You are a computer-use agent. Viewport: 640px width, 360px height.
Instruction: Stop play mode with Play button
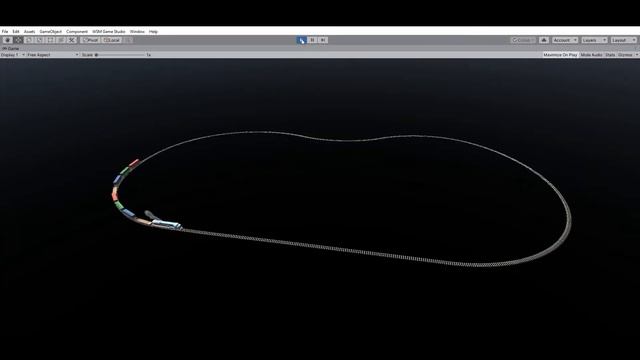(301, 40)
